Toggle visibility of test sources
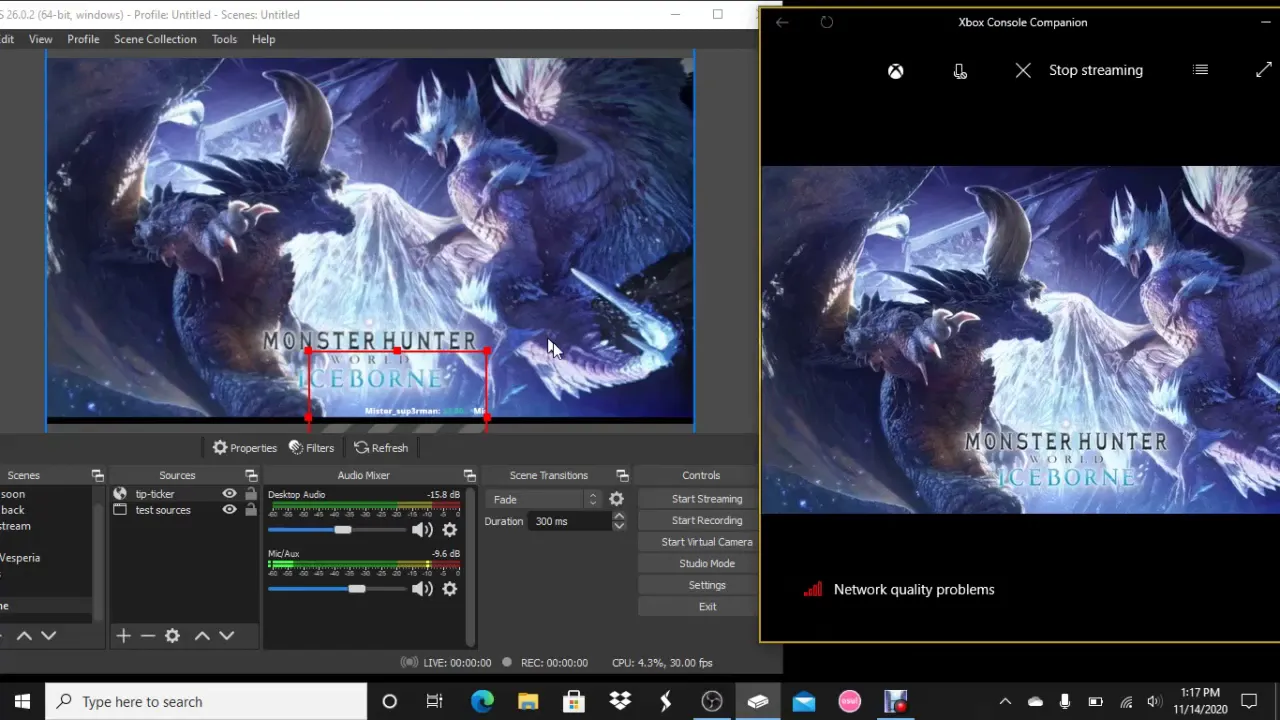Viewport: 1280px width, 720px height. point(229,510)
